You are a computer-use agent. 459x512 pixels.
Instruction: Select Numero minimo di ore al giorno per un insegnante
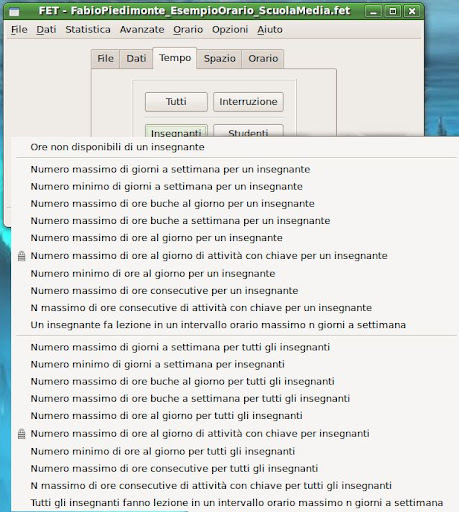tap(153, 274)
